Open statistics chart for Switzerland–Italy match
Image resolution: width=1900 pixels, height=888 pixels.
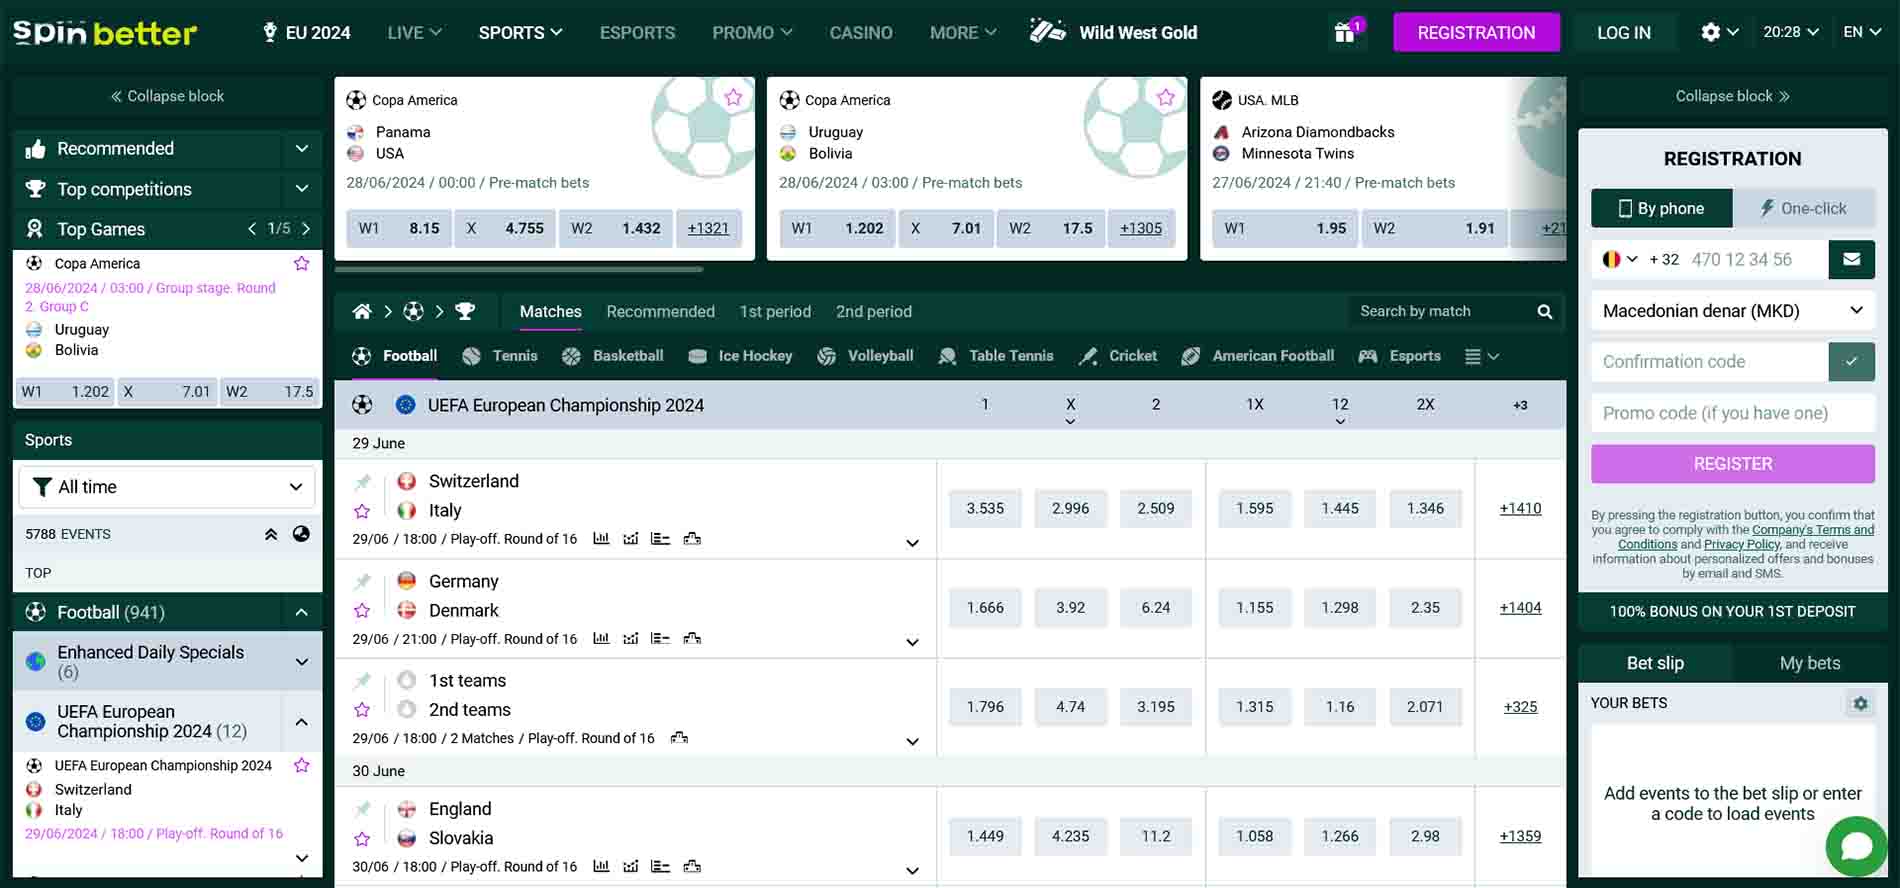pyautogui.click(x=601, y=538)
